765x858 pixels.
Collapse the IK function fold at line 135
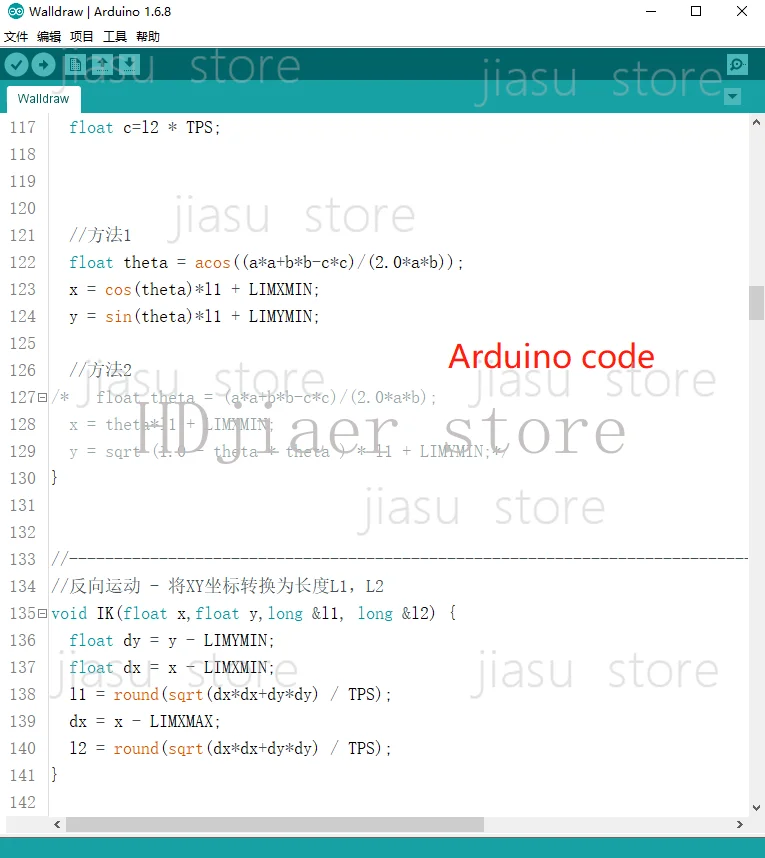[42, 613]
